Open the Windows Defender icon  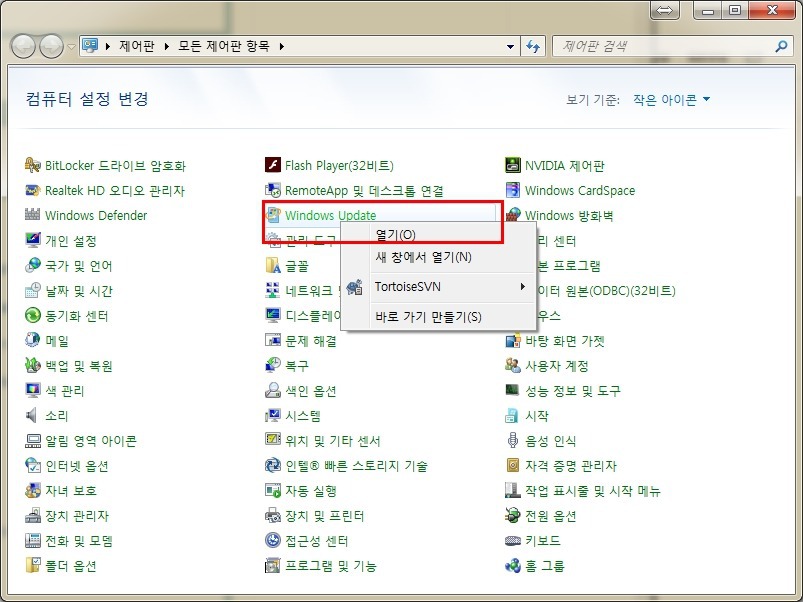click(x=33, y=214)
